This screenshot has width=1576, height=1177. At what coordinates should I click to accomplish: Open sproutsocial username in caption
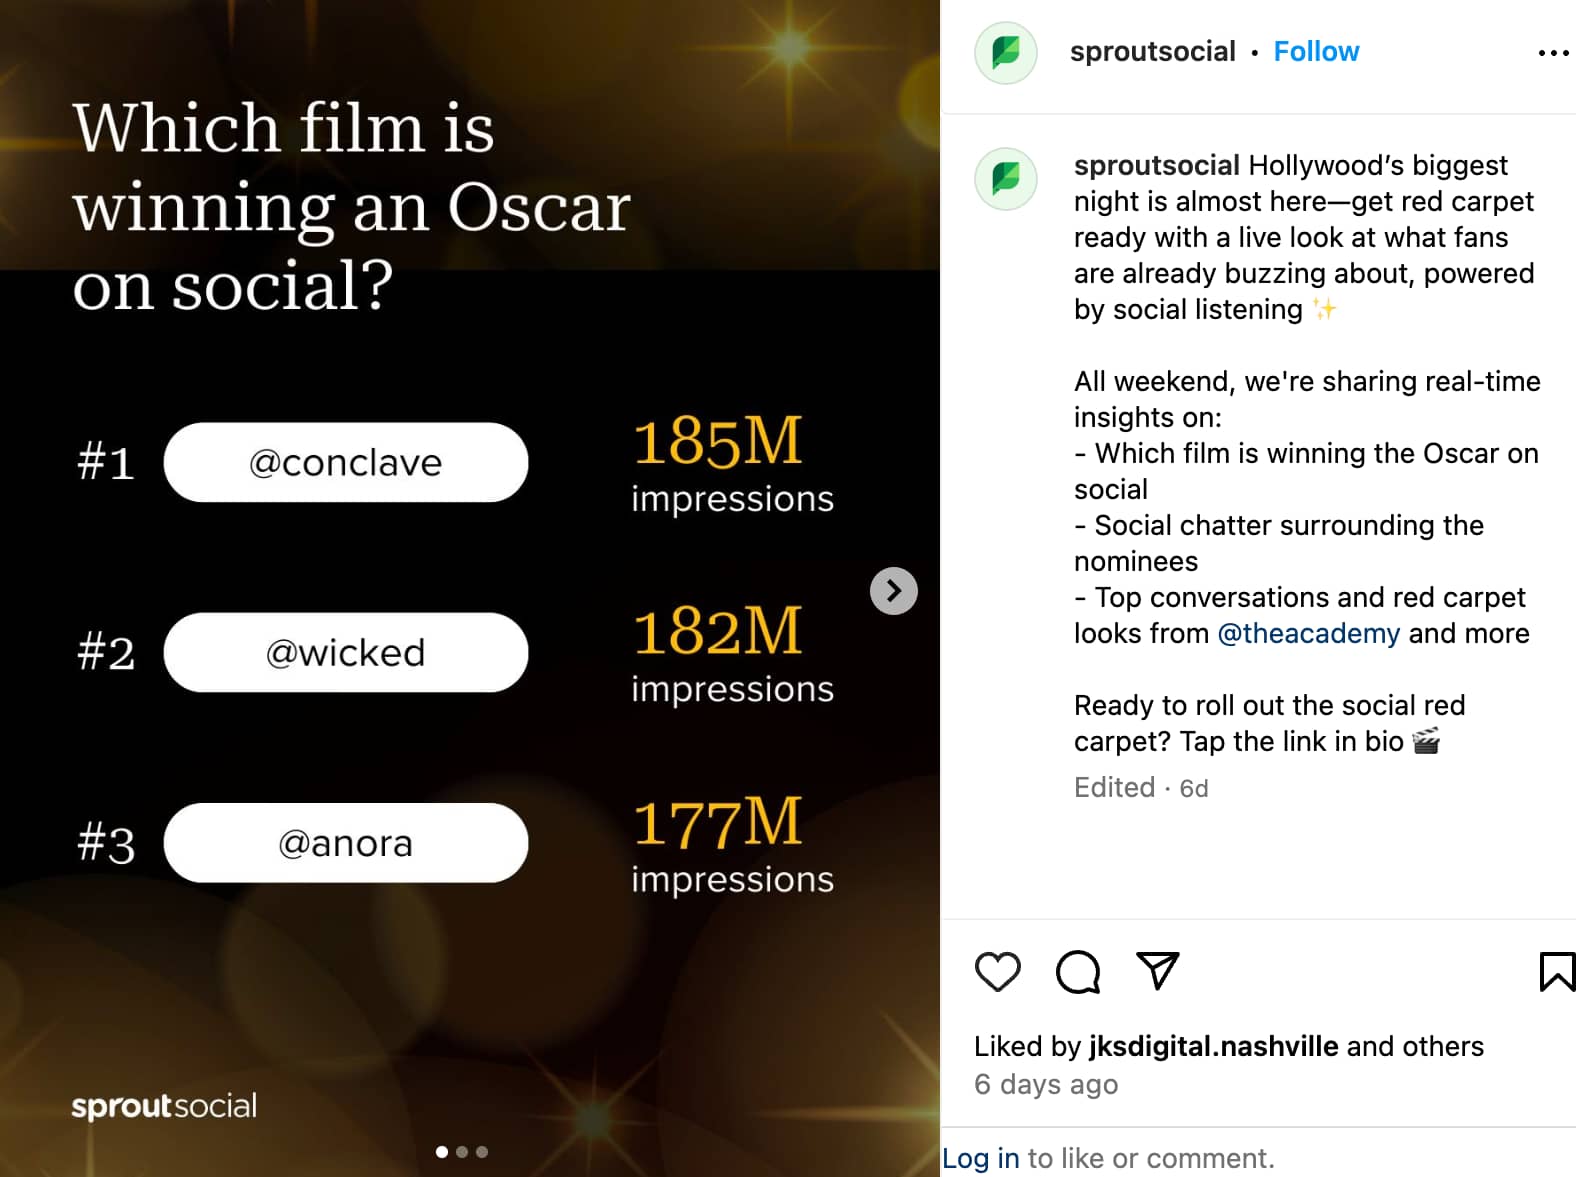coord(1157,165)
